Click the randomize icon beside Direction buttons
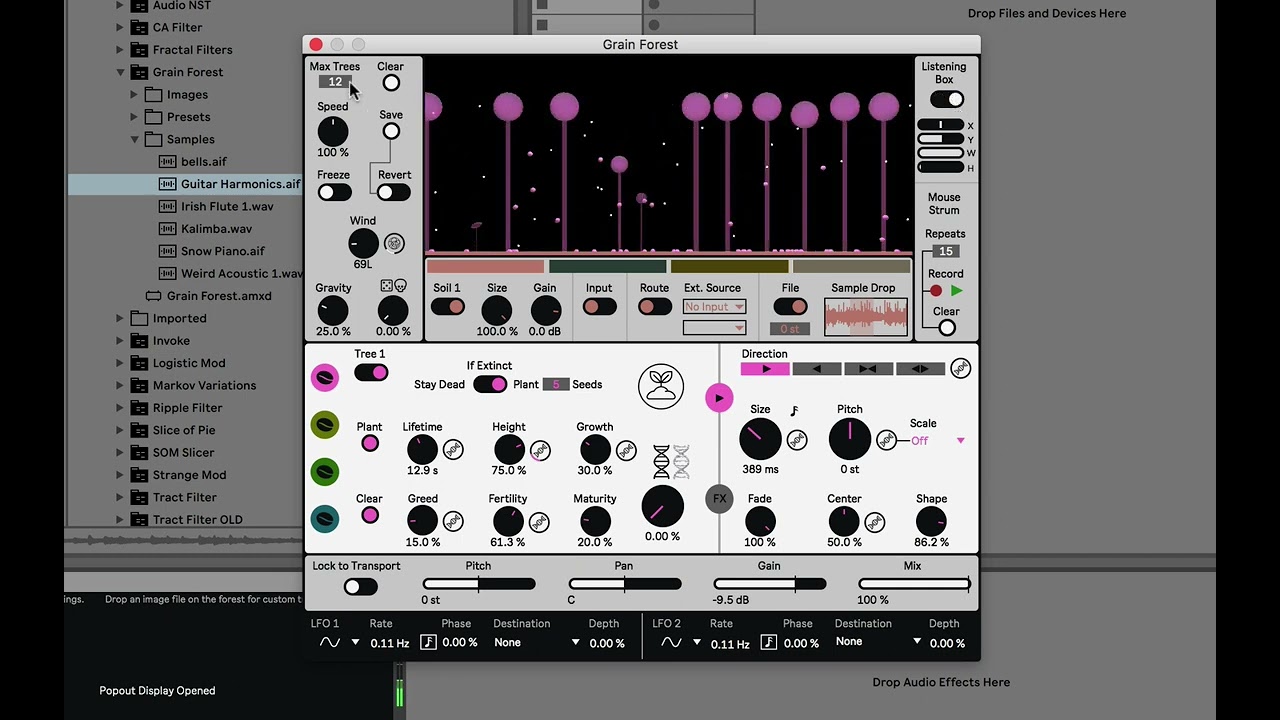 (x=960, y=368)
